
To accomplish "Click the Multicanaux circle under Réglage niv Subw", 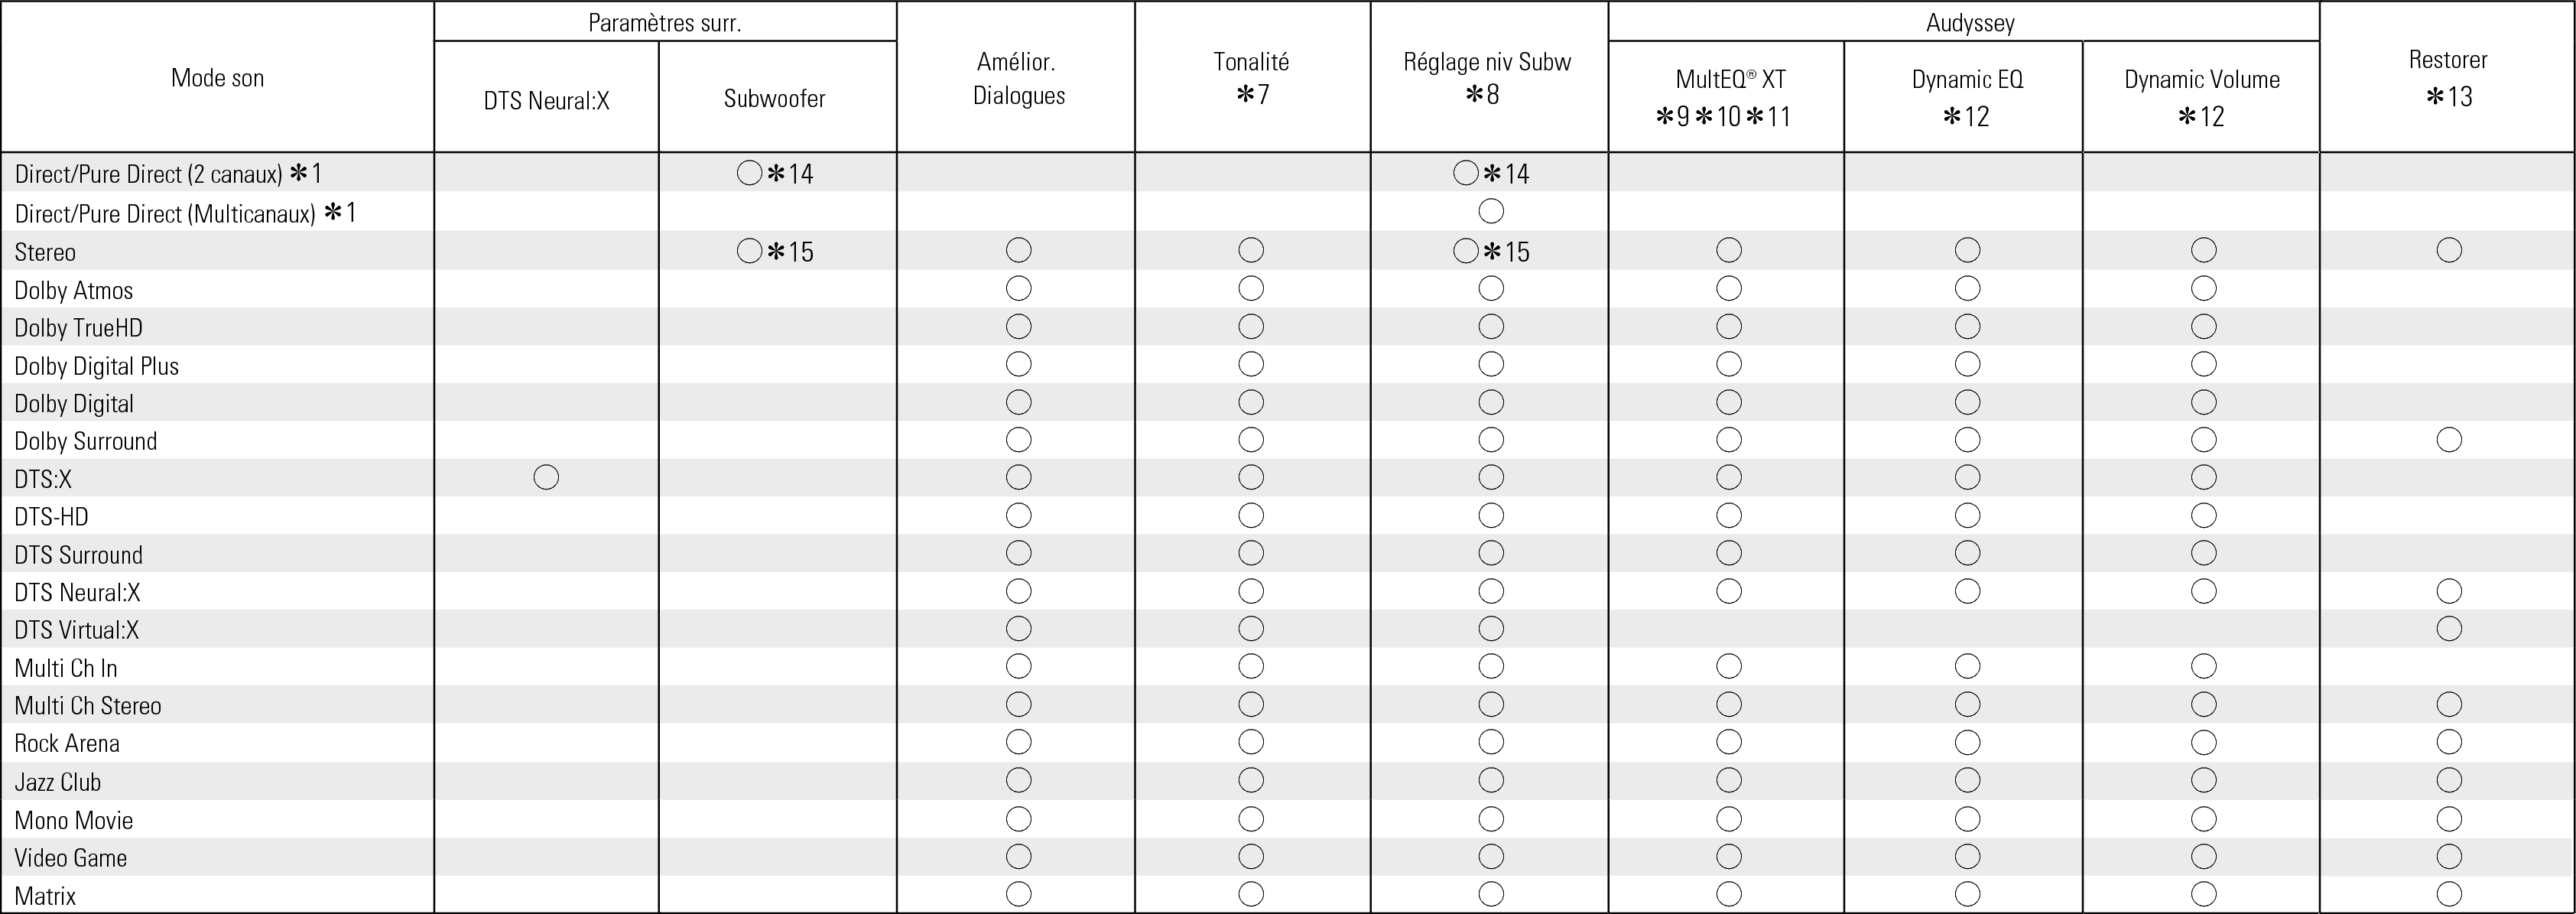I will [1491, 211].
